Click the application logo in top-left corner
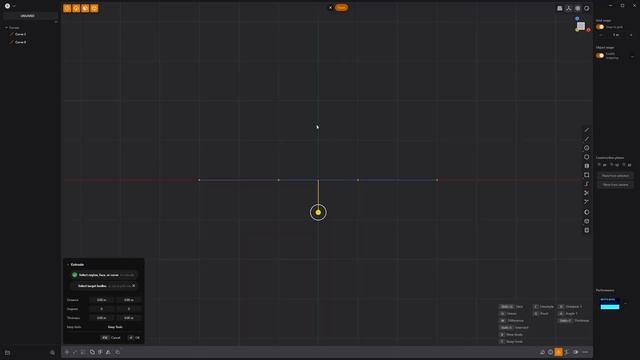 (x=7, y=6)
